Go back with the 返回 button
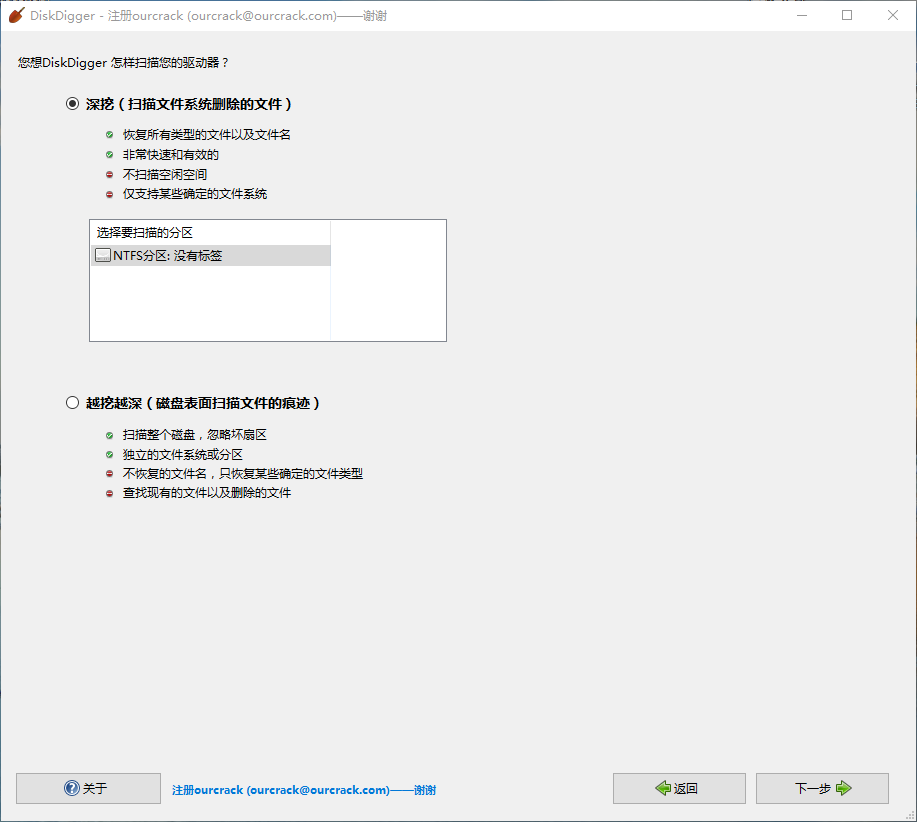Viewport: 917px width, 822px height. (x=679, y=789)
